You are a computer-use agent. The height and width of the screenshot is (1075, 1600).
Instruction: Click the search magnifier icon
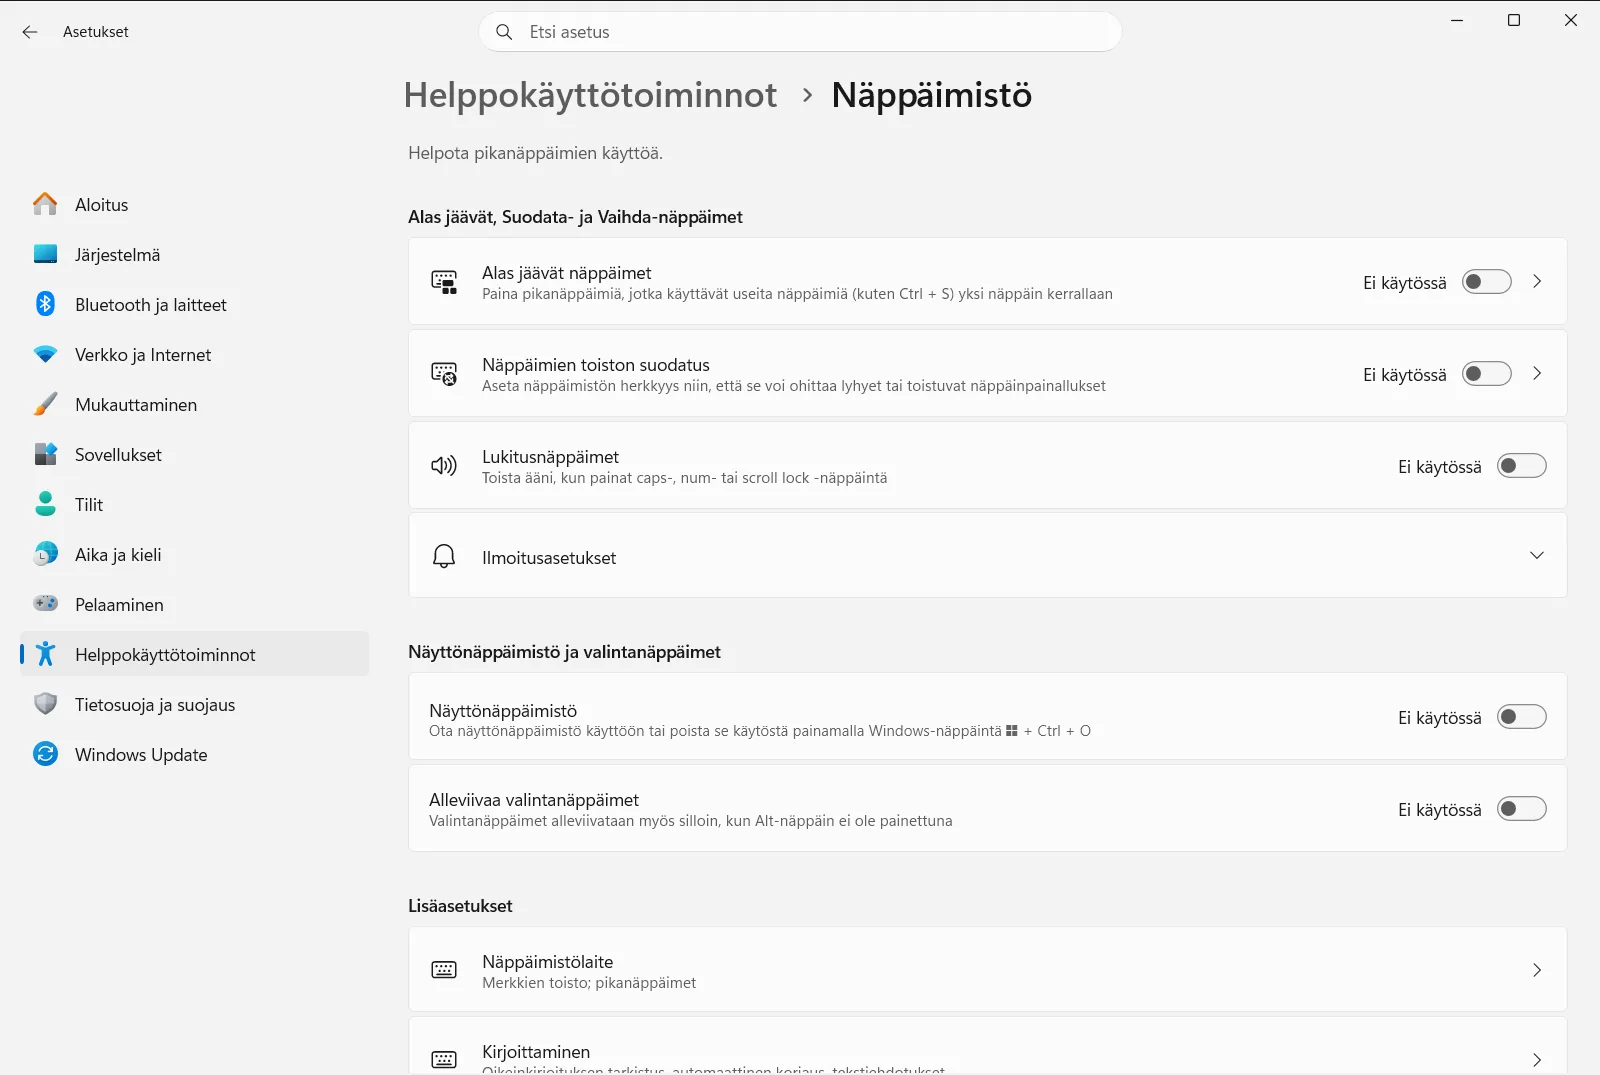pyautogui.click(x=505, y=32)
